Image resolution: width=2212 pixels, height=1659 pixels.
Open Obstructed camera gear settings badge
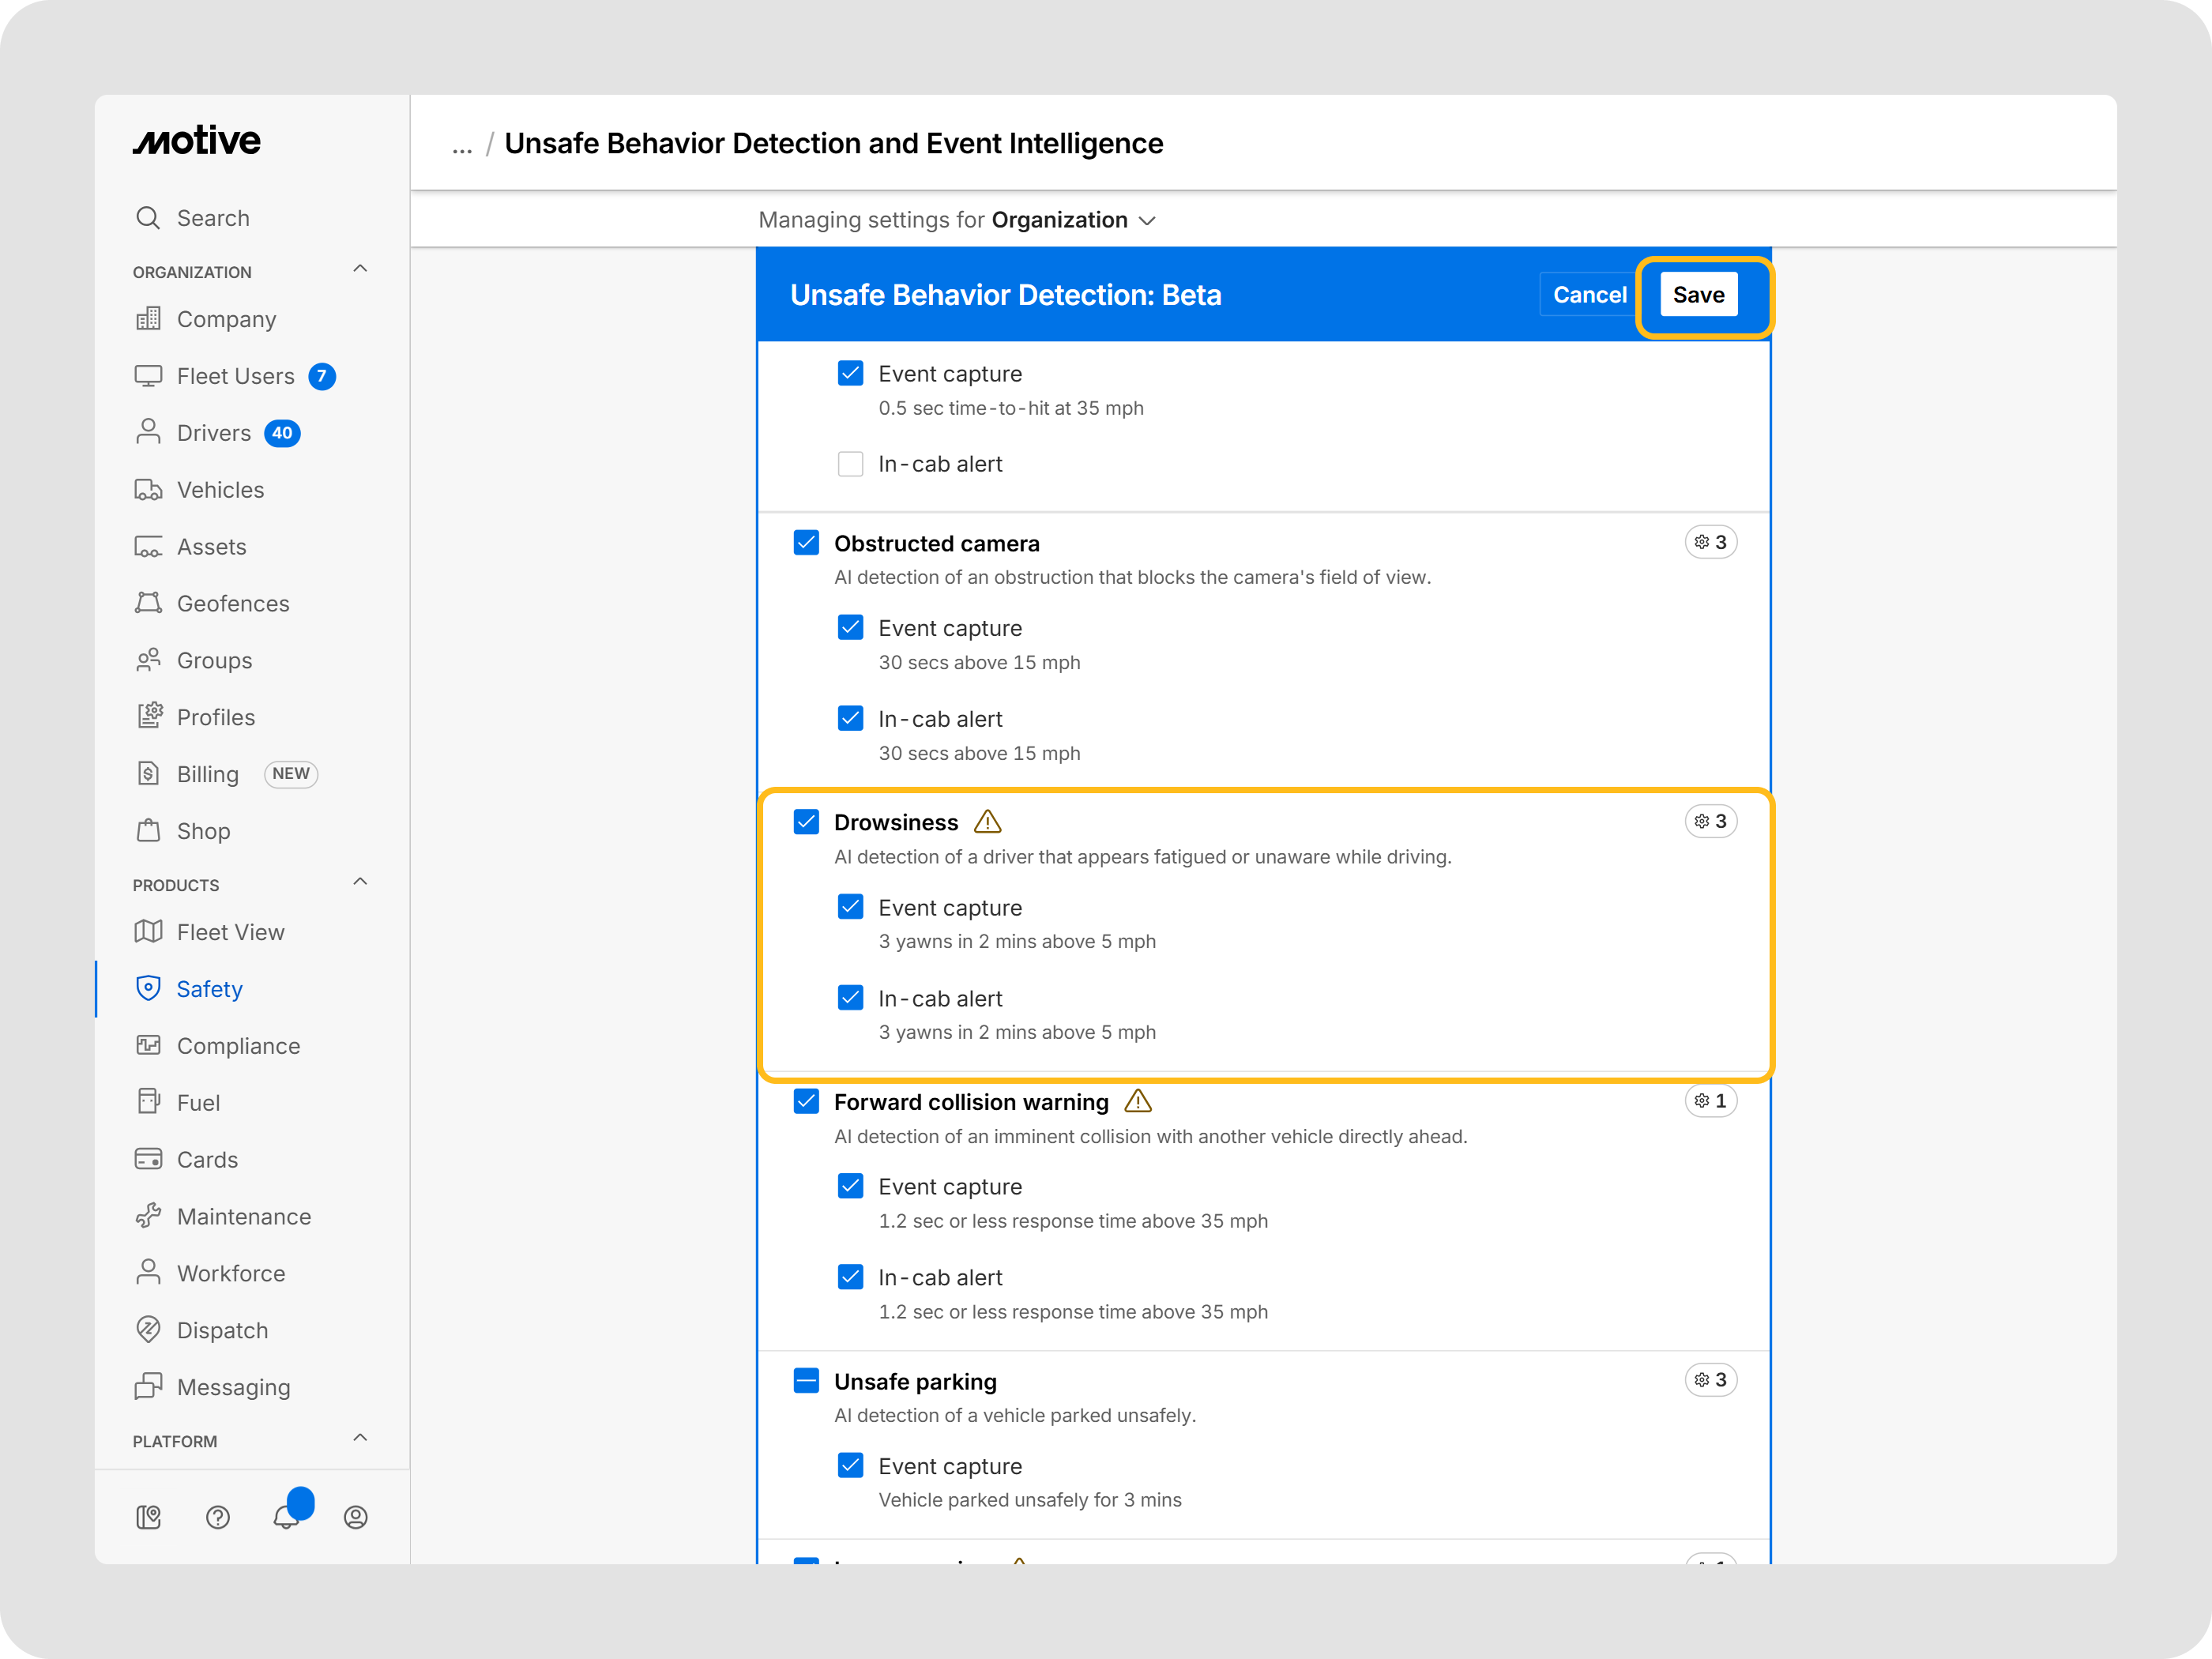(1710, 542)
